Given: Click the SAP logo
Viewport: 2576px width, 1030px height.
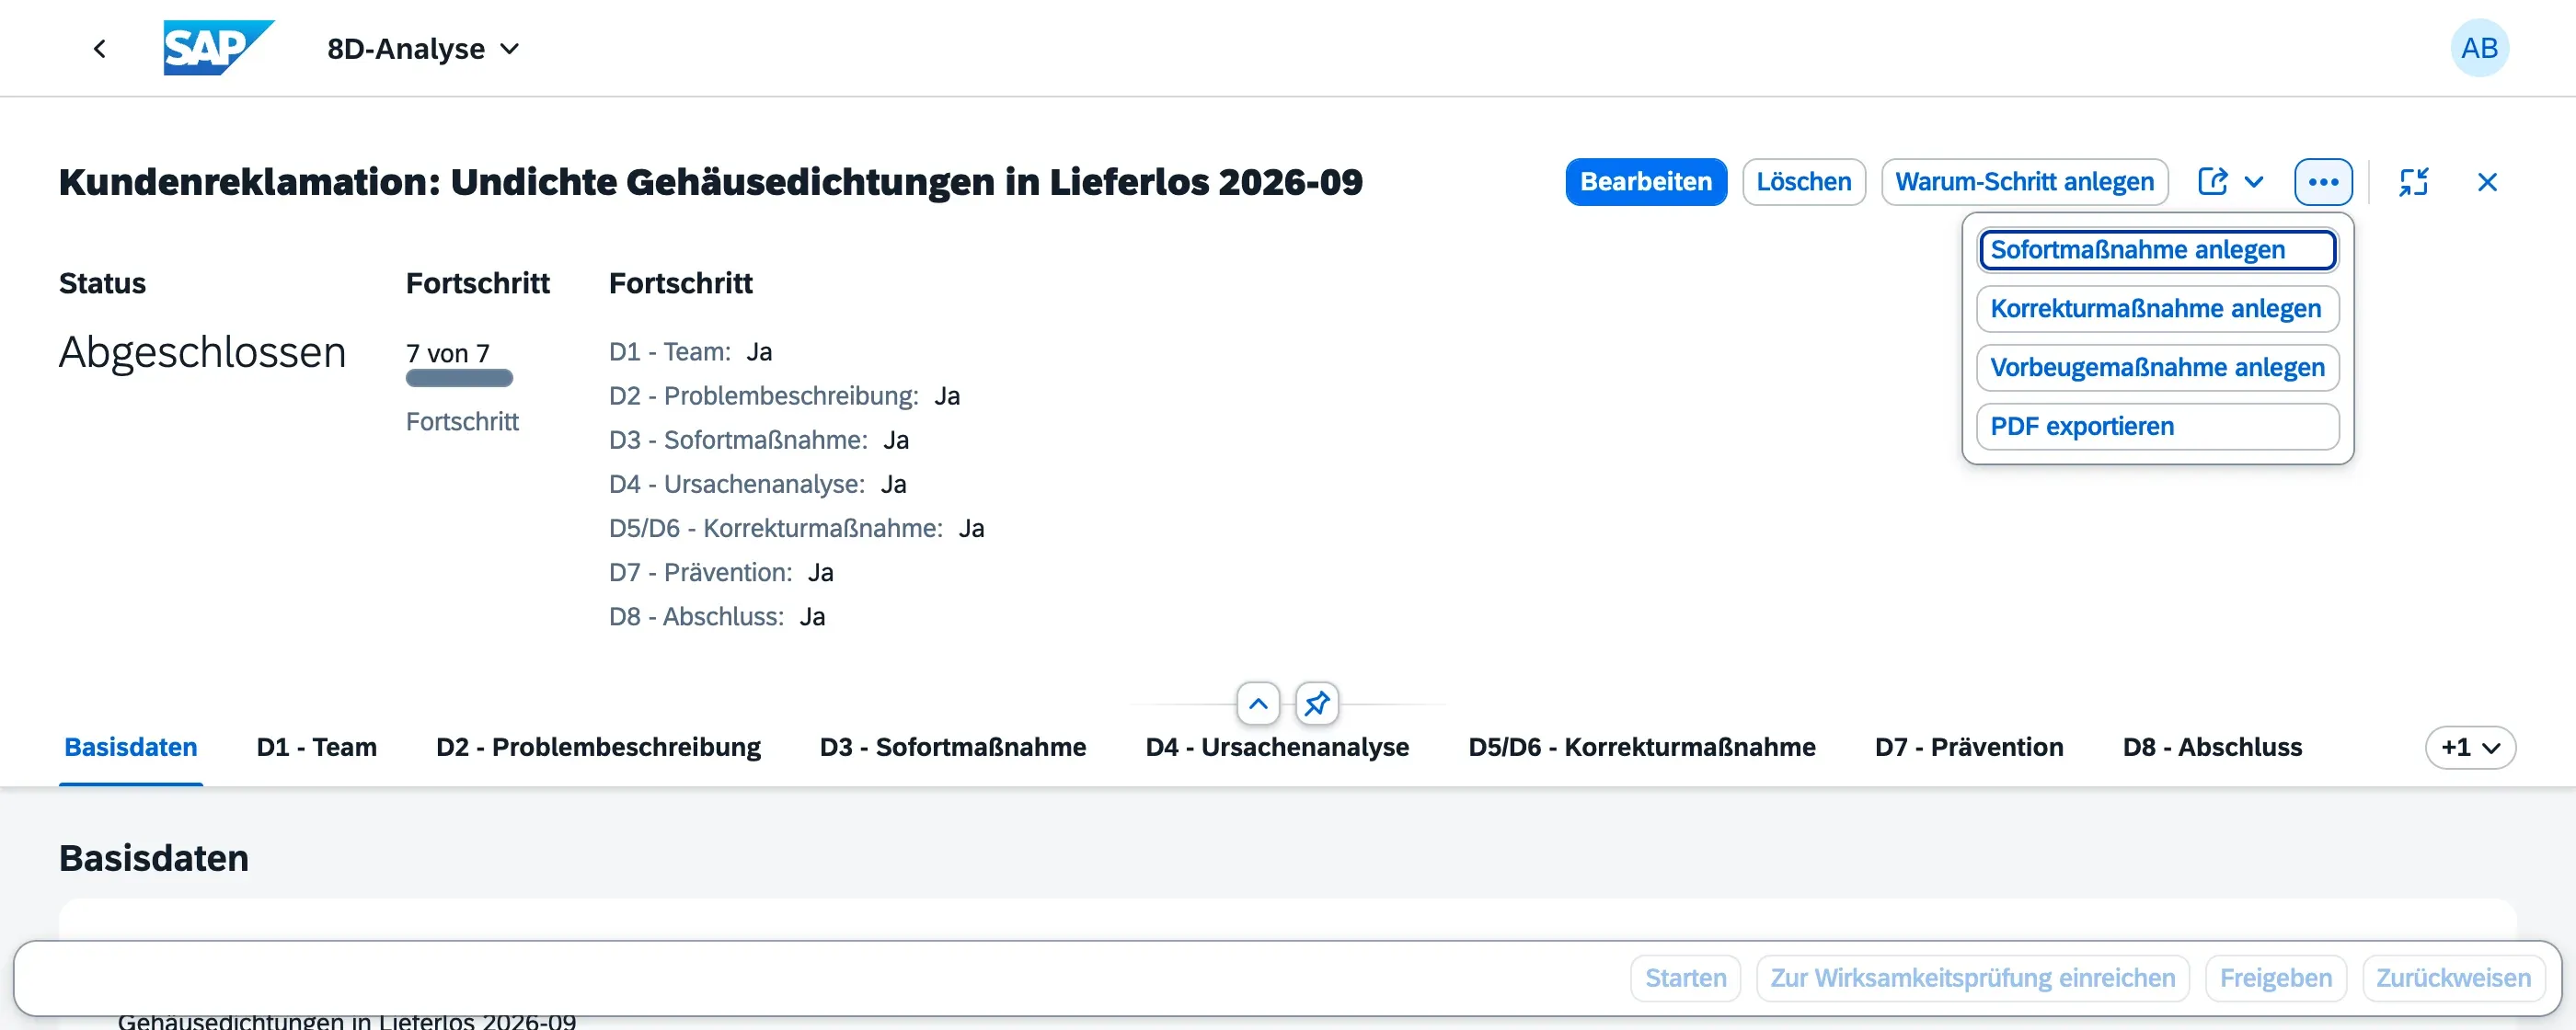Looking at the screenshot, I should [219, 48].
